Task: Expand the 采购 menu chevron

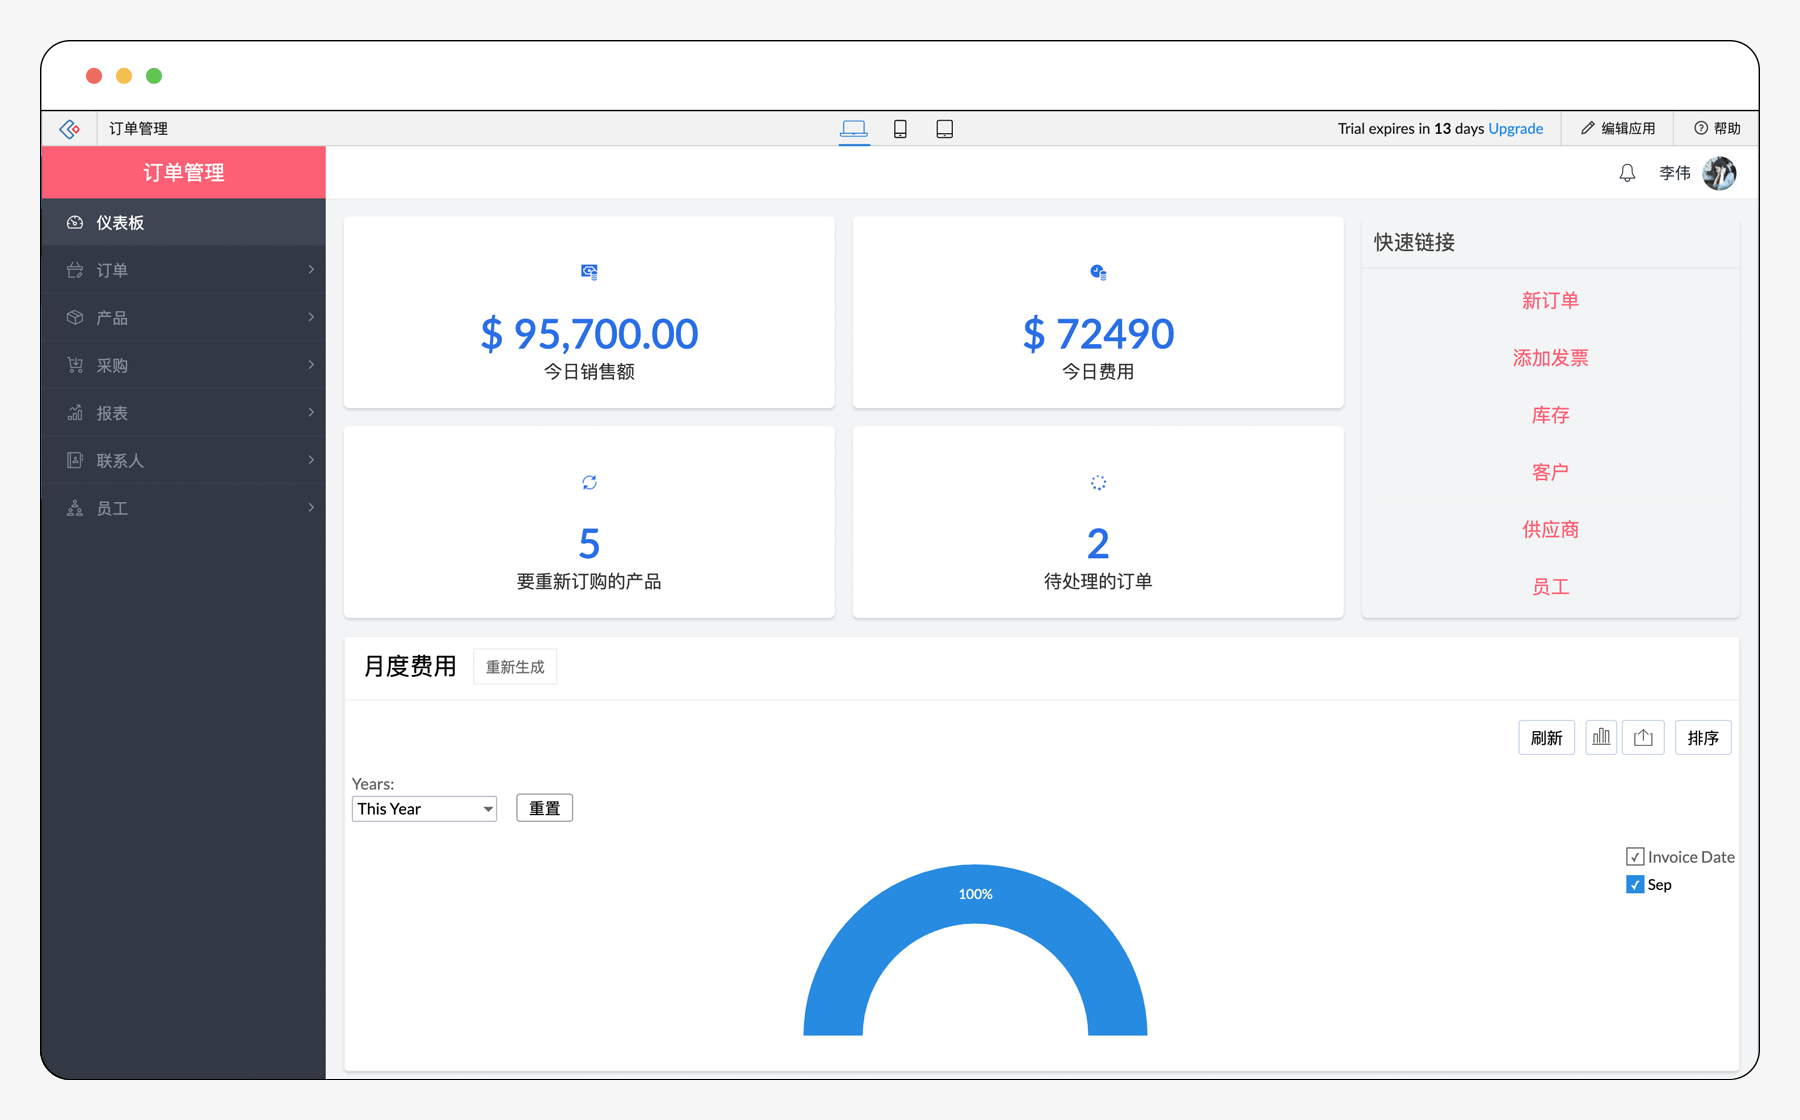Action: pyautogui.click(x=311, y=365)
